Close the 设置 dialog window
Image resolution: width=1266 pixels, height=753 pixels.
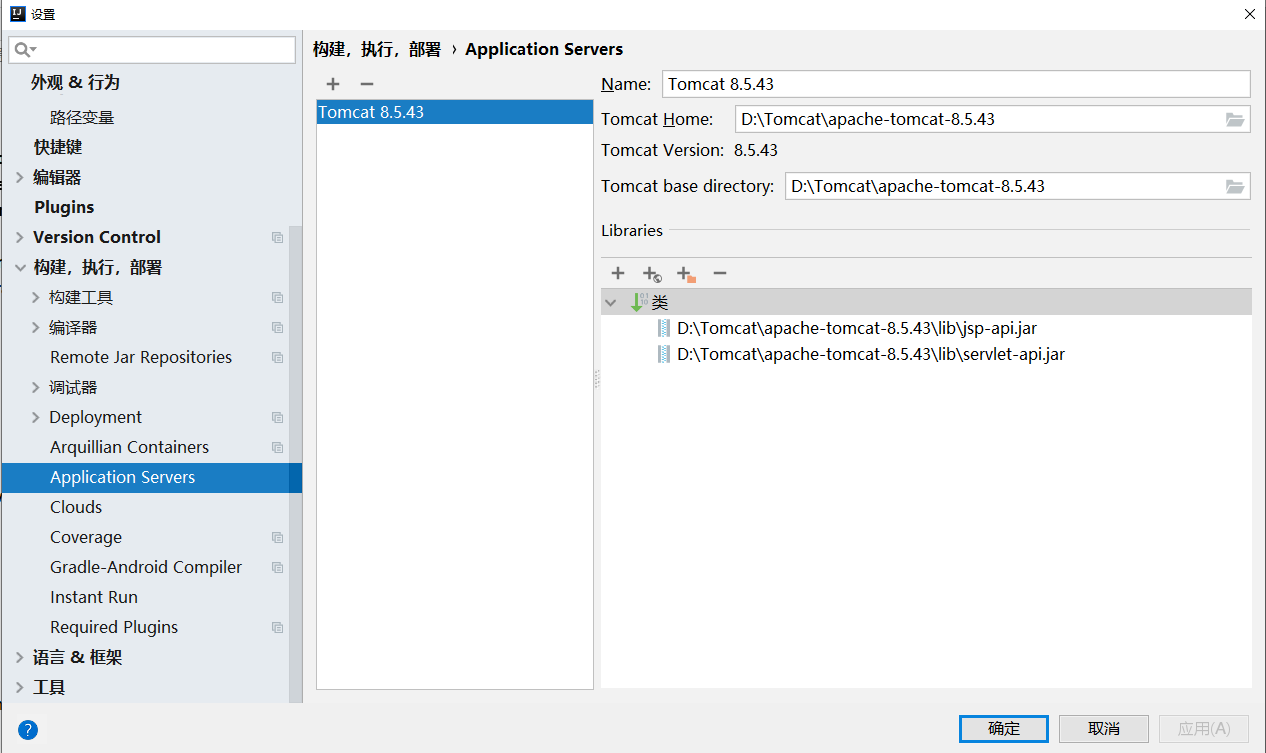(x=1249, y=14)
